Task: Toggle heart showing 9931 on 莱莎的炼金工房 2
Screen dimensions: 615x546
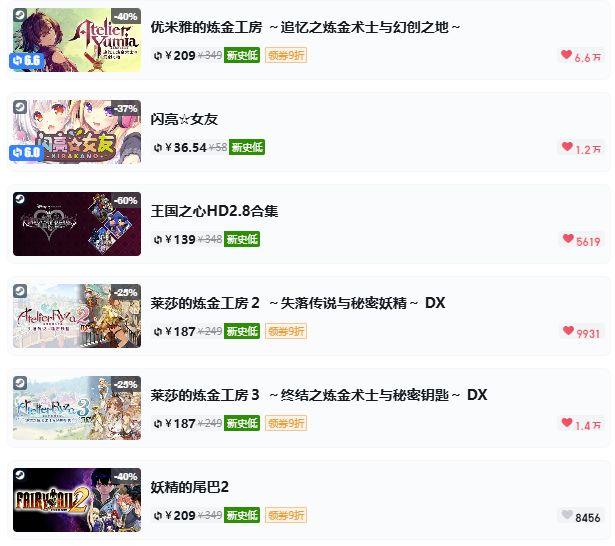Action: coord(568,330)
